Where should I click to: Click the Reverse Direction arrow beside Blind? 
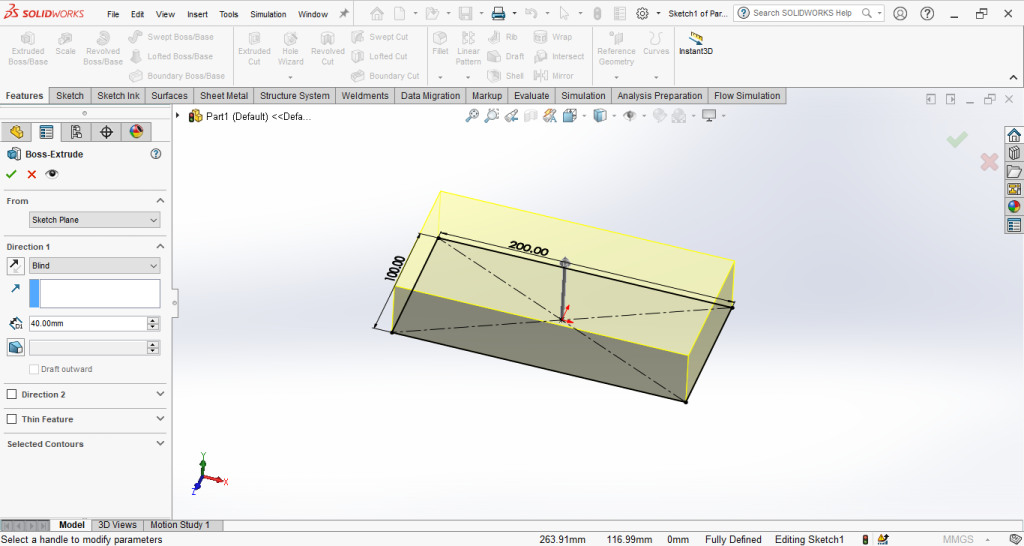[16, 266]
